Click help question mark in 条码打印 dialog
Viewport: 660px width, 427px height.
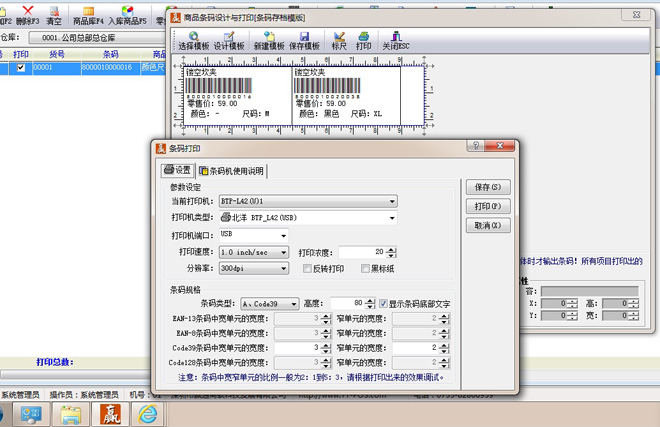pos(476,146)
